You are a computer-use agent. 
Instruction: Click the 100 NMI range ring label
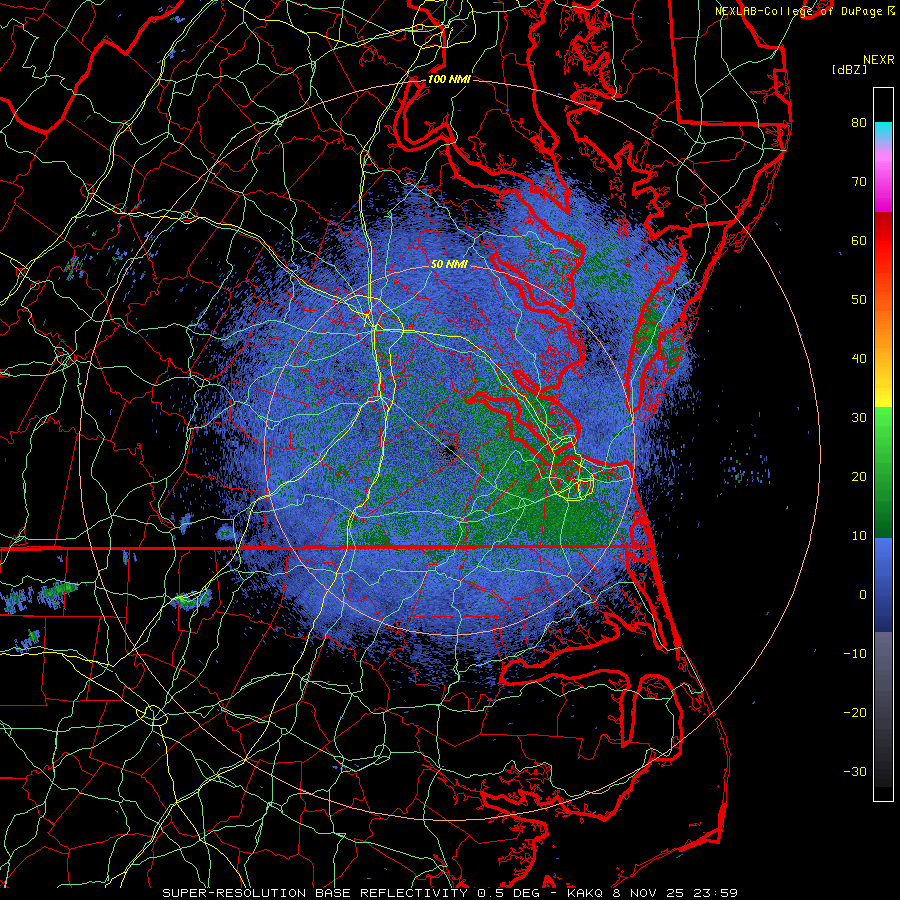449,79
